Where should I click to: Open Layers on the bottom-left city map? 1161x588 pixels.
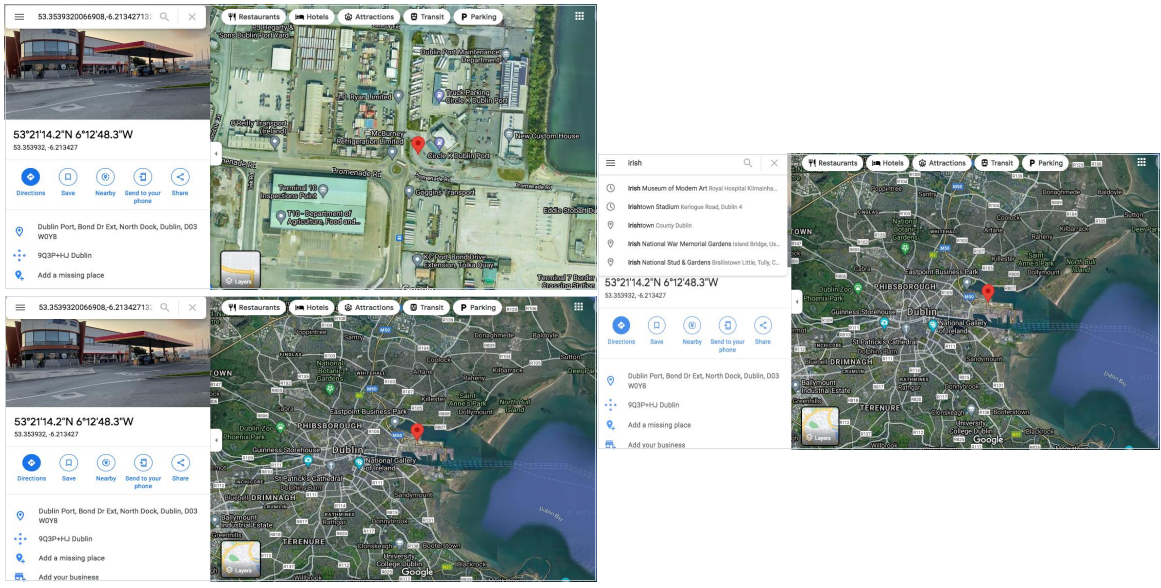(241, 558)
